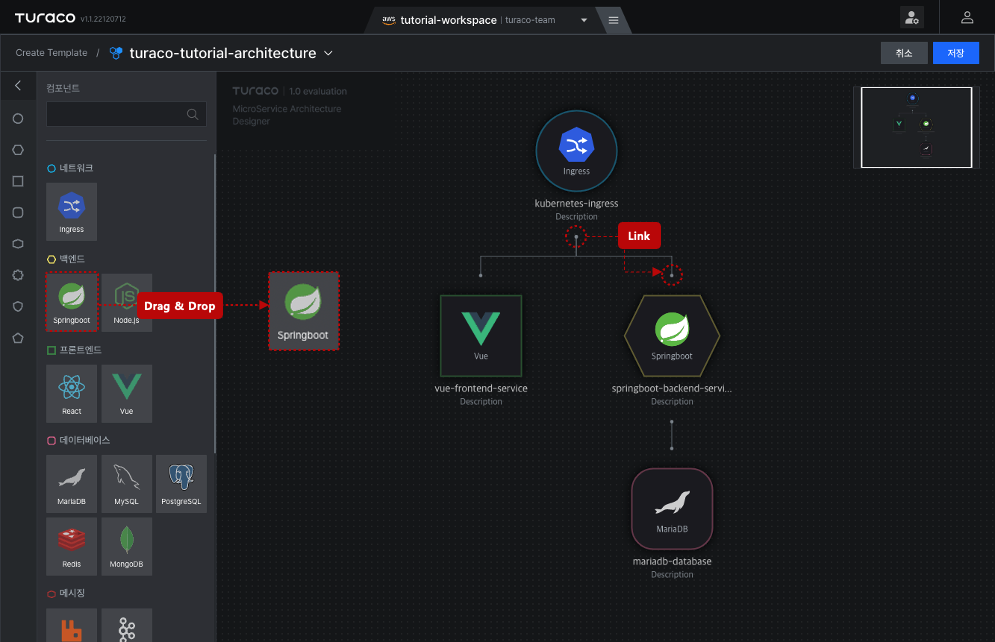The width and height of the screenshot is (995, 642).
Task: Choose the PostgreSQL component
Action: (181, 483)
